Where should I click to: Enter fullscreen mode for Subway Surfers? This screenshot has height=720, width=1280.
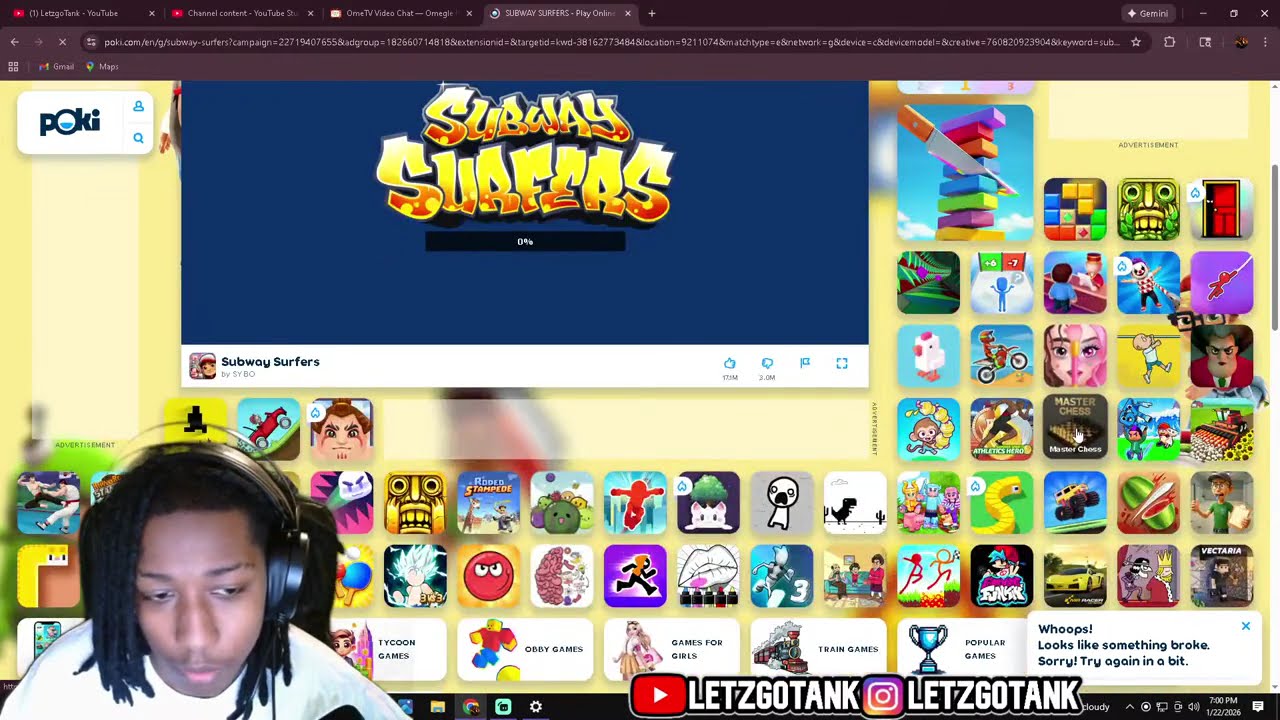(842, 363)
